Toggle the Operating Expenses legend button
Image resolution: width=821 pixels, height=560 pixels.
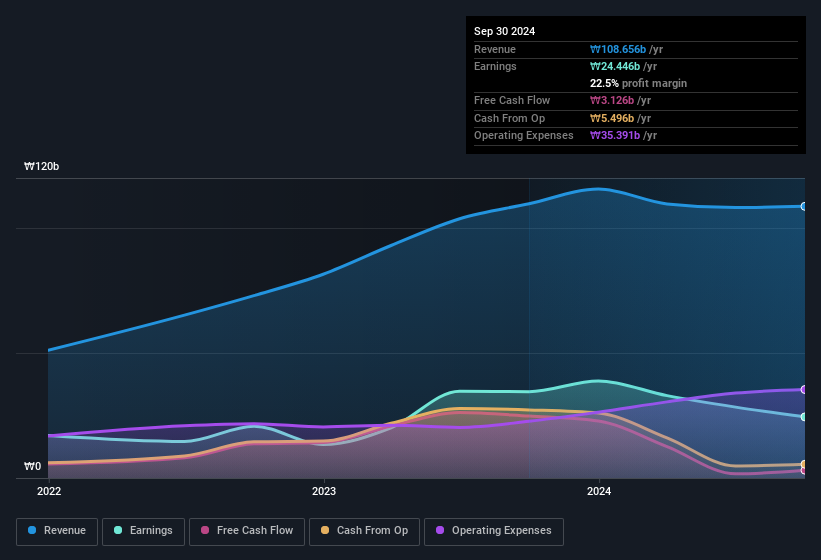tap(494, 531)
